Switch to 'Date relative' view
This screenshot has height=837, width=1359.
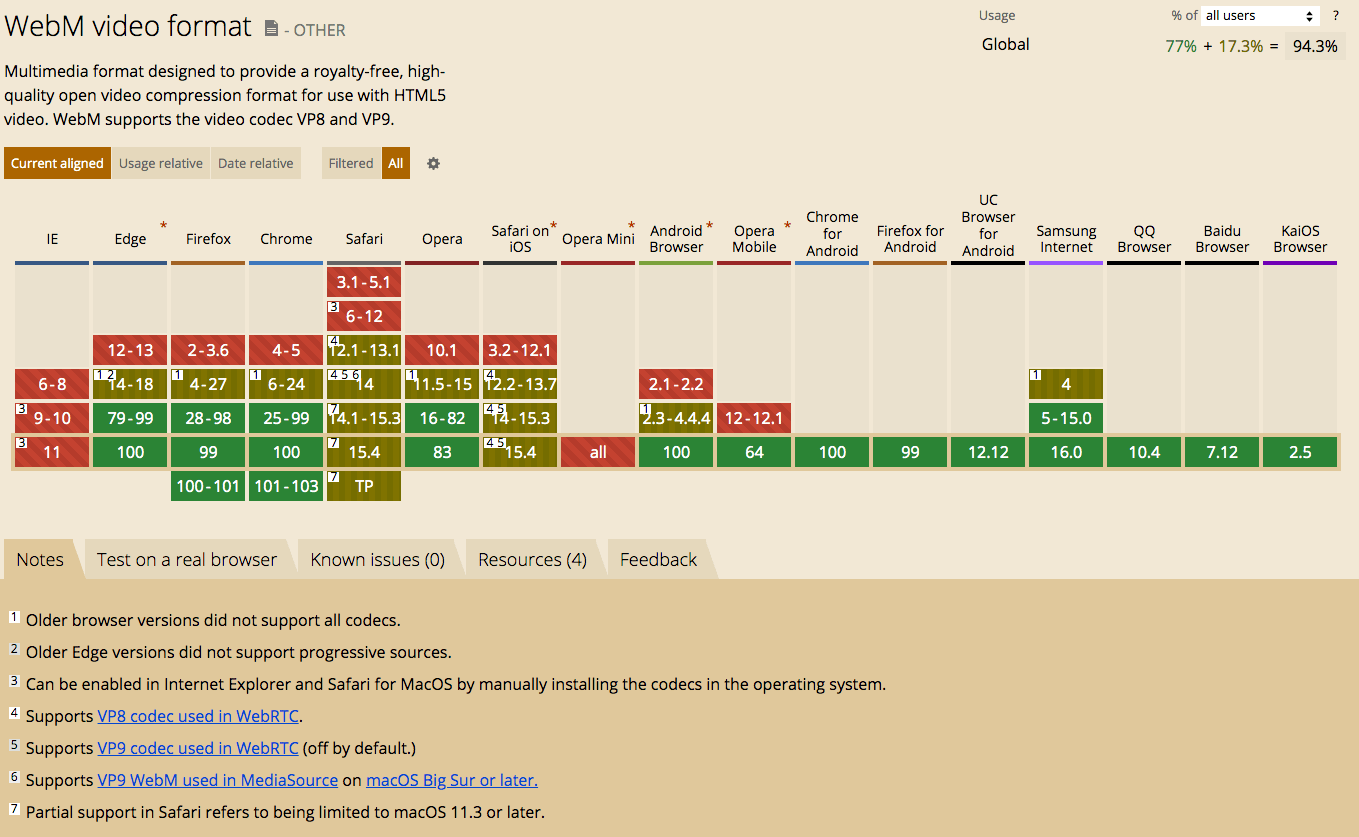256,163
